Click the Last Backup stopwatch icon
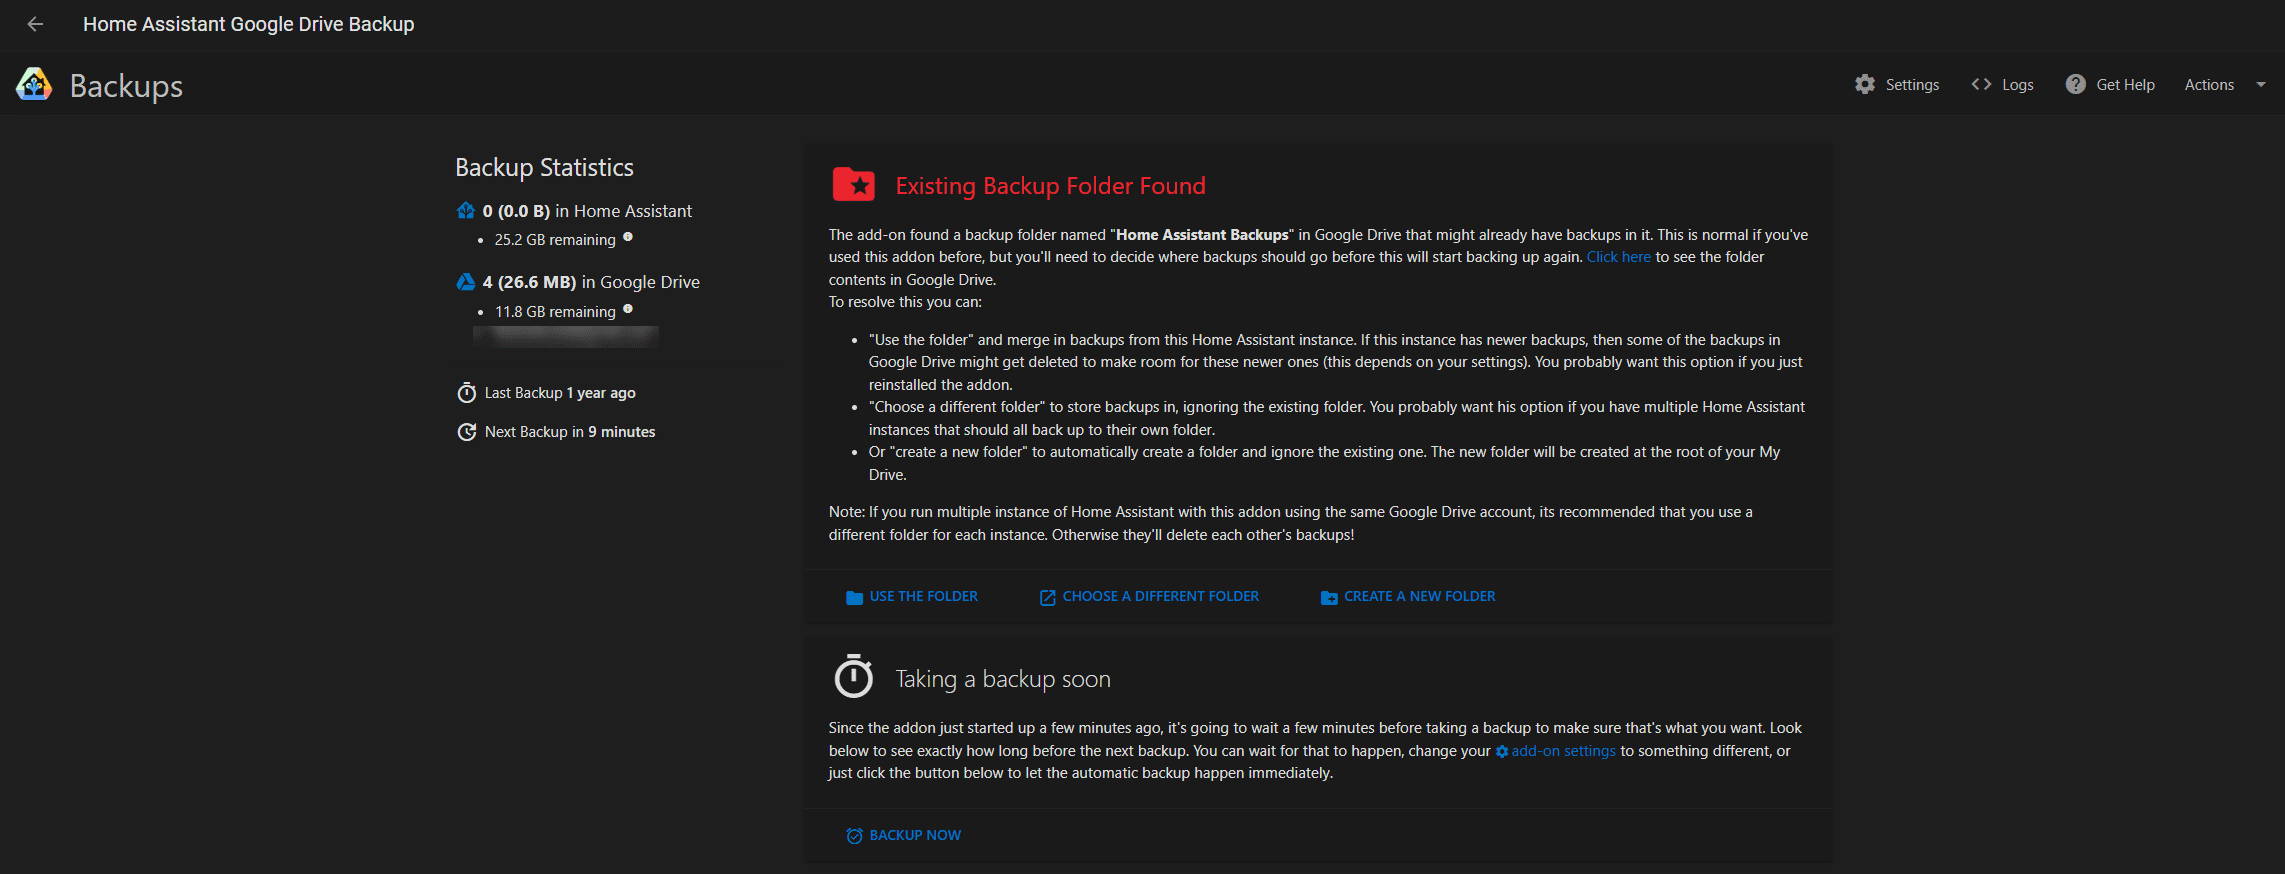This screenshot has width=2285, height=874. tap(466, 393)
